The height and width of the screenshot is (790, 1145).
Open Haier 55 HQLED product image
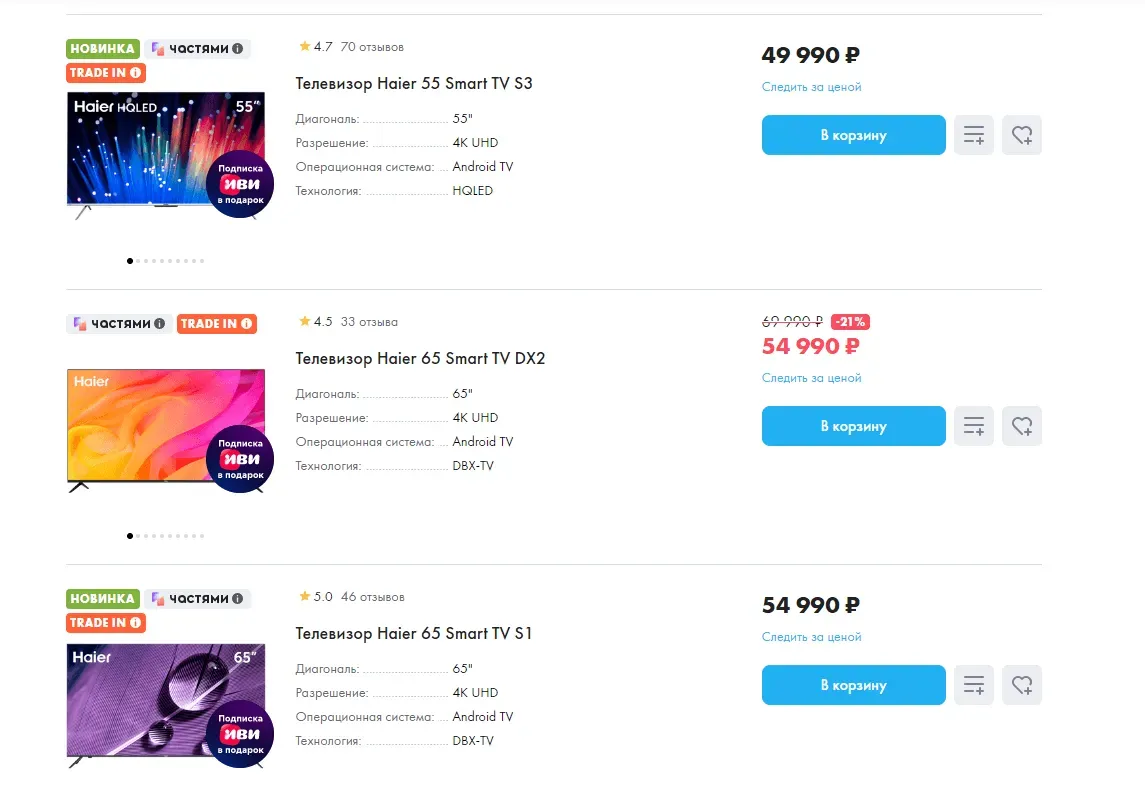pyautogui.click(x=140, y=150)
